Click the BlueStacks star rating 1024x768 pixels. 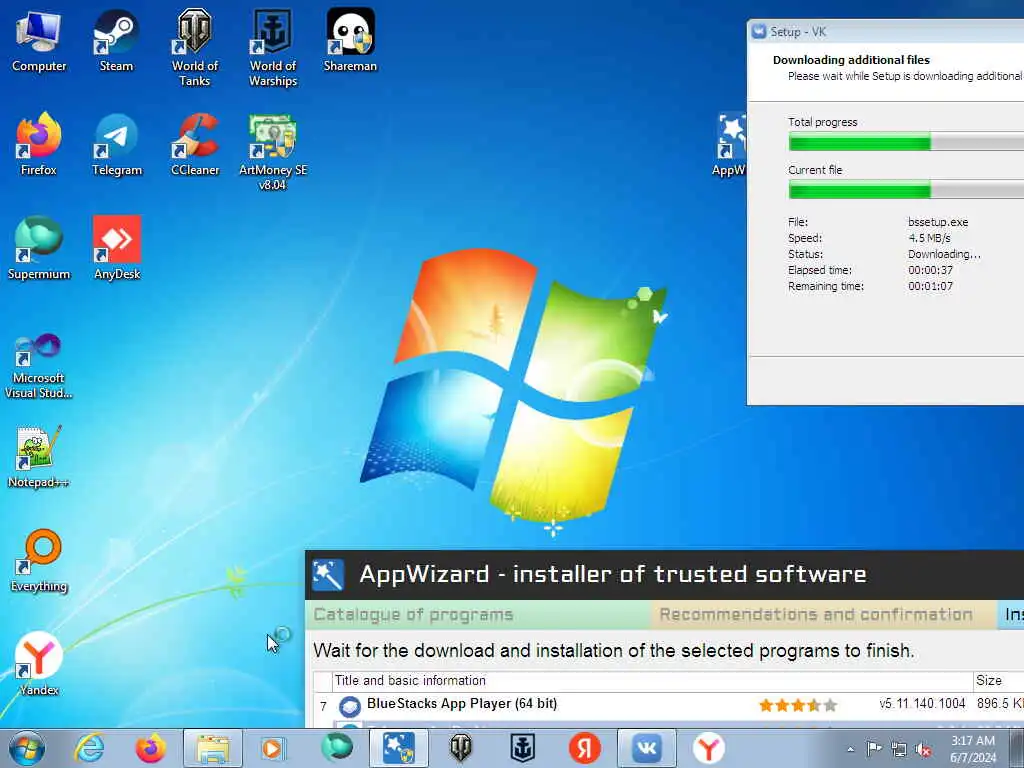click(797, 705)
